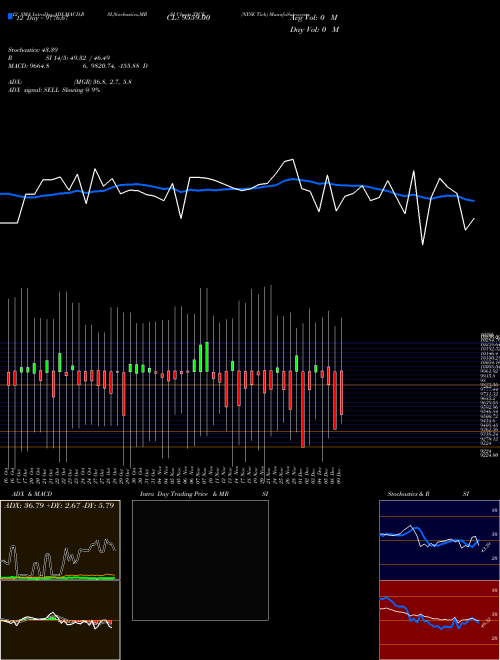Image resolution: width=500 pixels, height=660 pixels.
Task: Click the last date label '09 Dec' on x-axis
Action: click(339, 474)
